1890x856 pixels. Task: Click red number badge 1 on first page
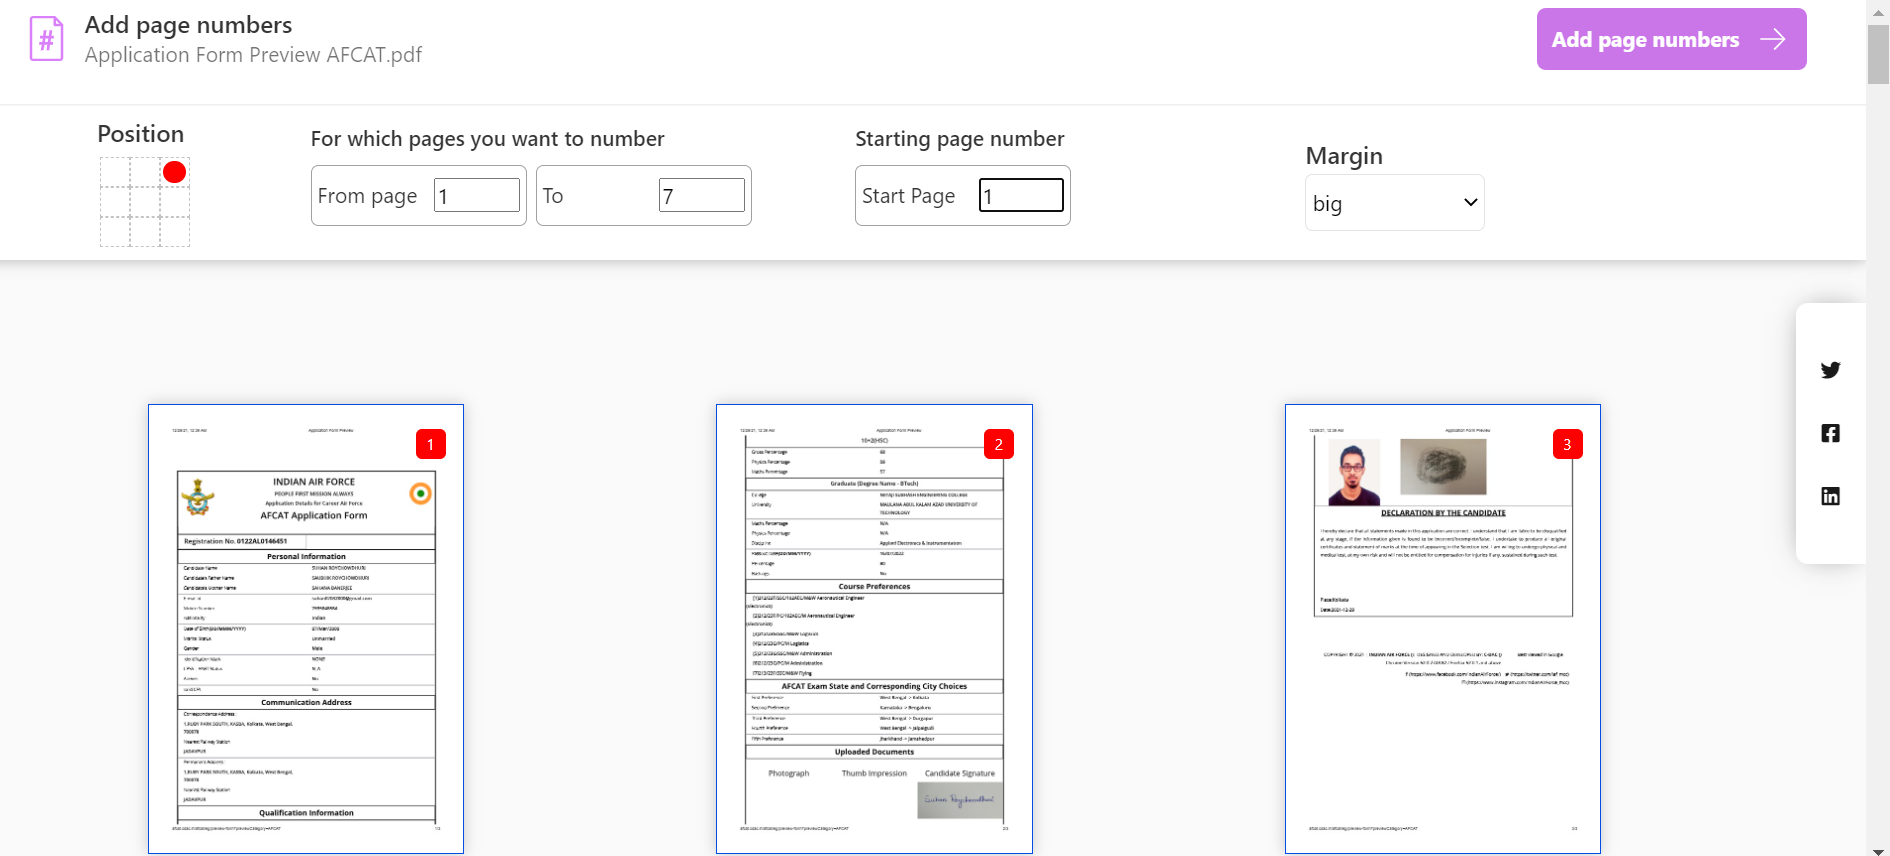(x=430, y=444)
